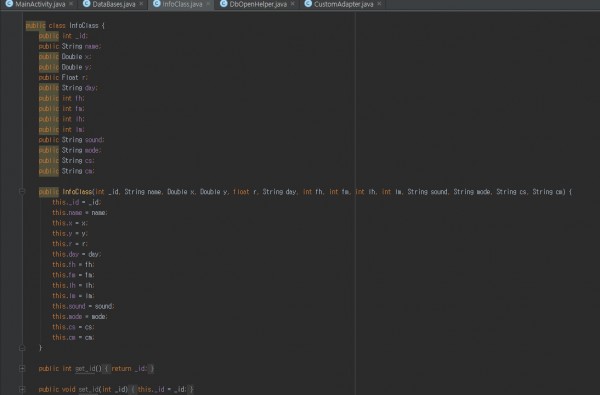Click the 'public String day;' field line
This screenshot has width=600, height=395.
(68, 88)
